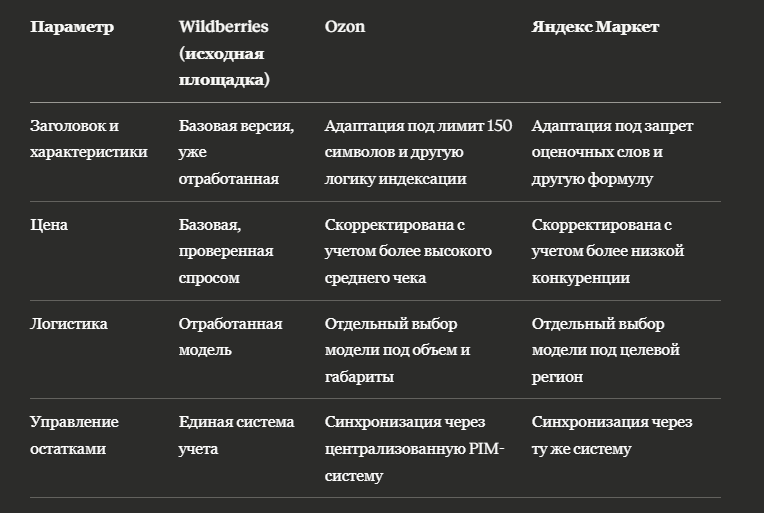This screenshot has width=764, height=513.
Task: Click cell Синхронизация через ту же систему
Action: click(x=612, y=435)
